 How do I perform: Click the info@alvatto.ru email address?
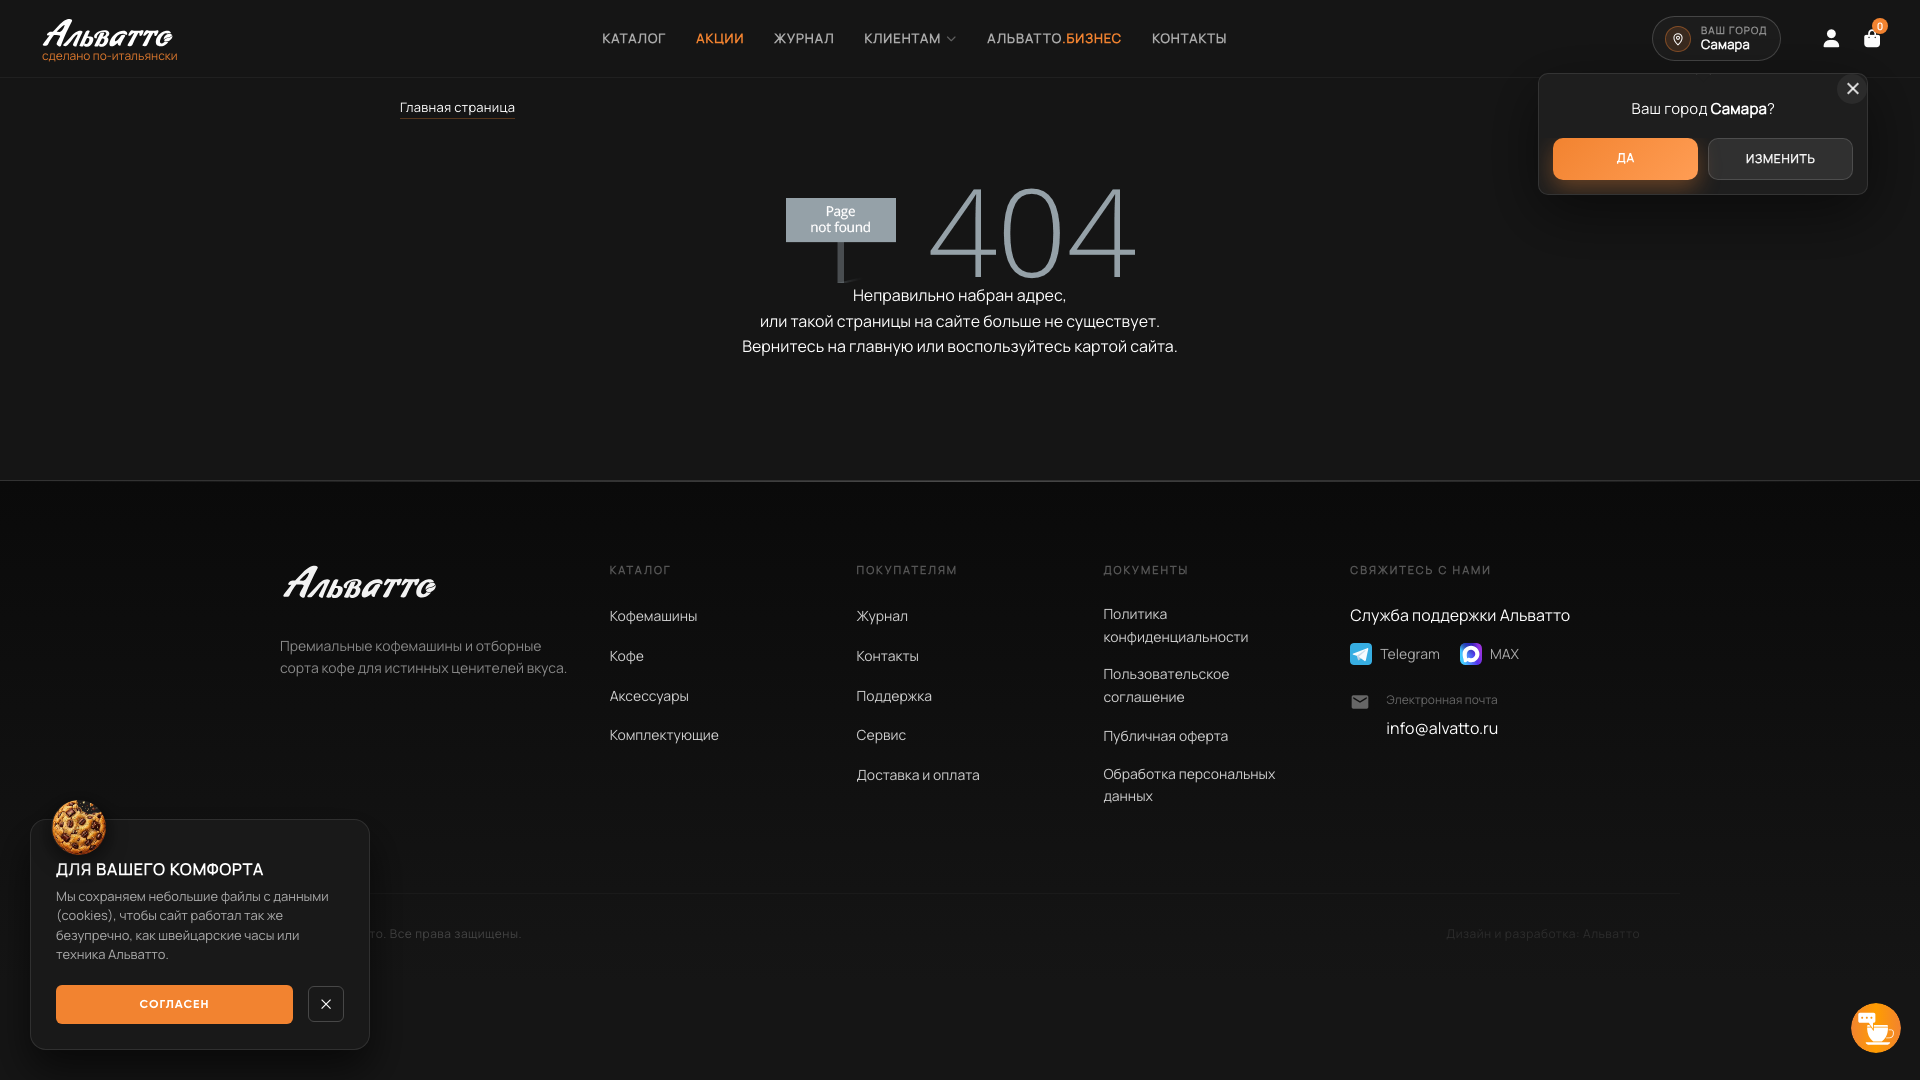coord(1442,728)
